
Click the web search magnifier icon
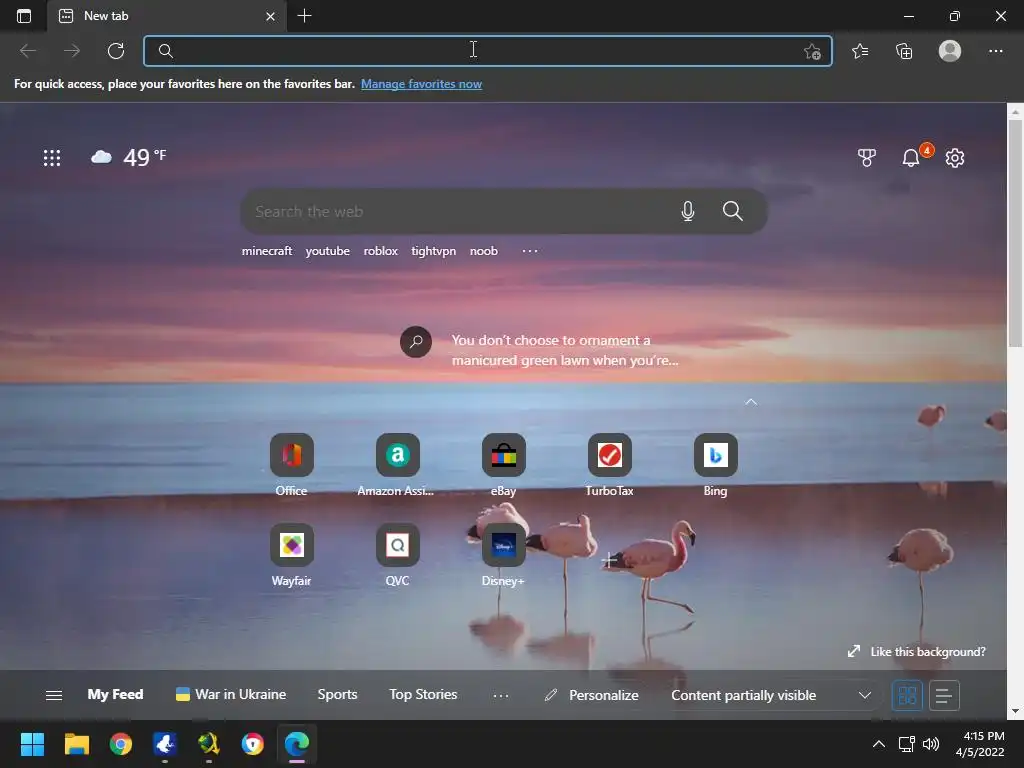tap(733, 211)
